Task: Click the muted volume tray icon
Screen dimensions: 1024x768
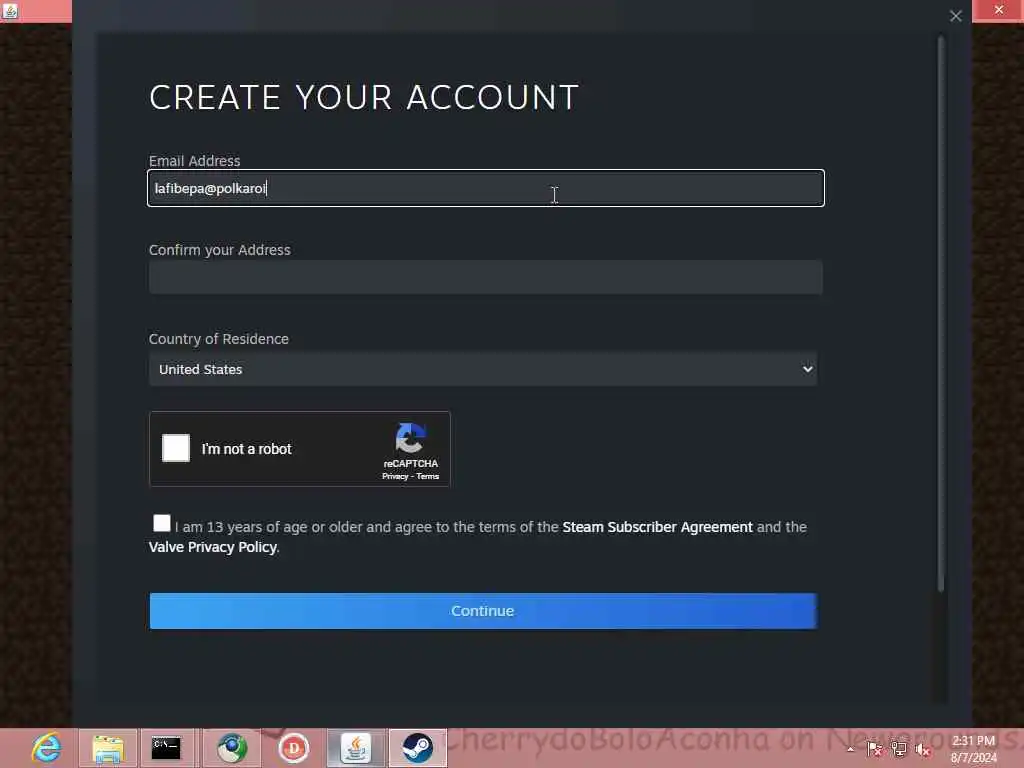Action: pos(922,750)
